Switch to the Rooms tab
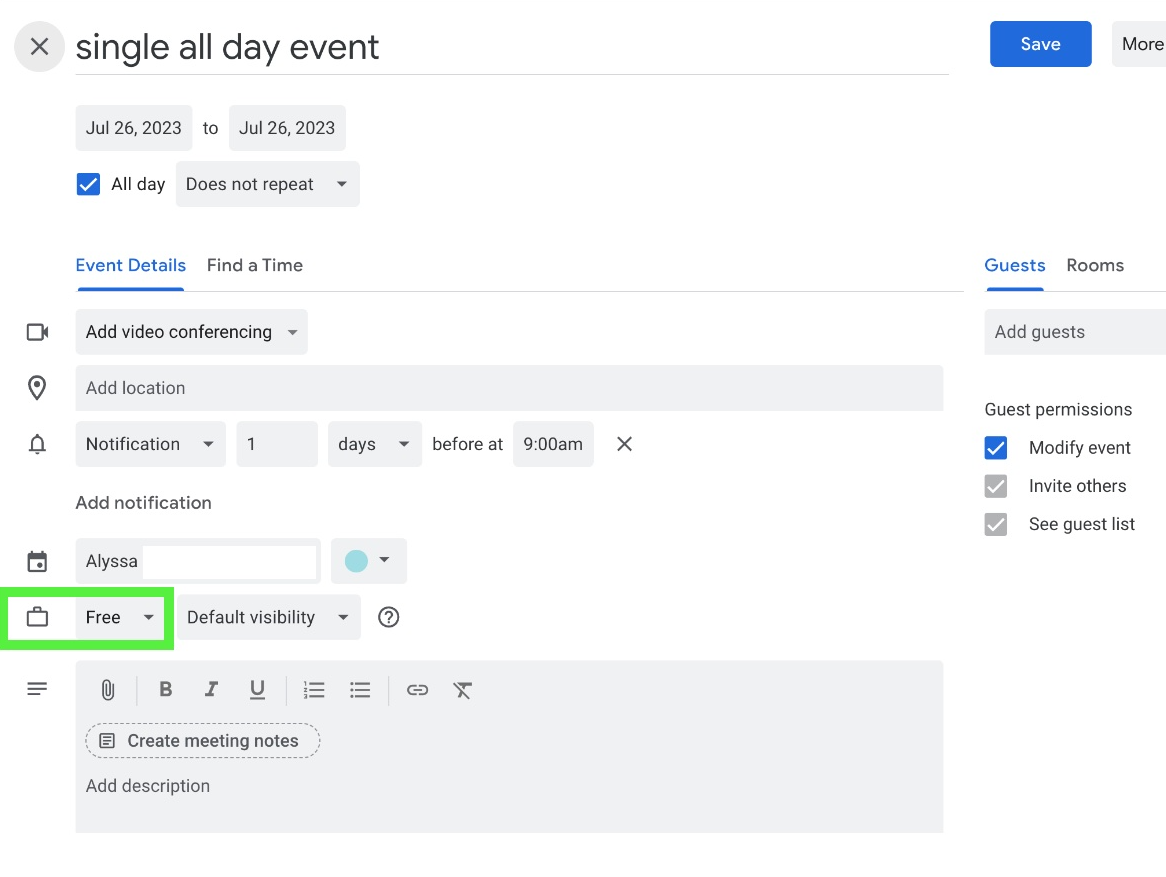This screenshot has width=1166, height=877. [x=1094, y=265]
